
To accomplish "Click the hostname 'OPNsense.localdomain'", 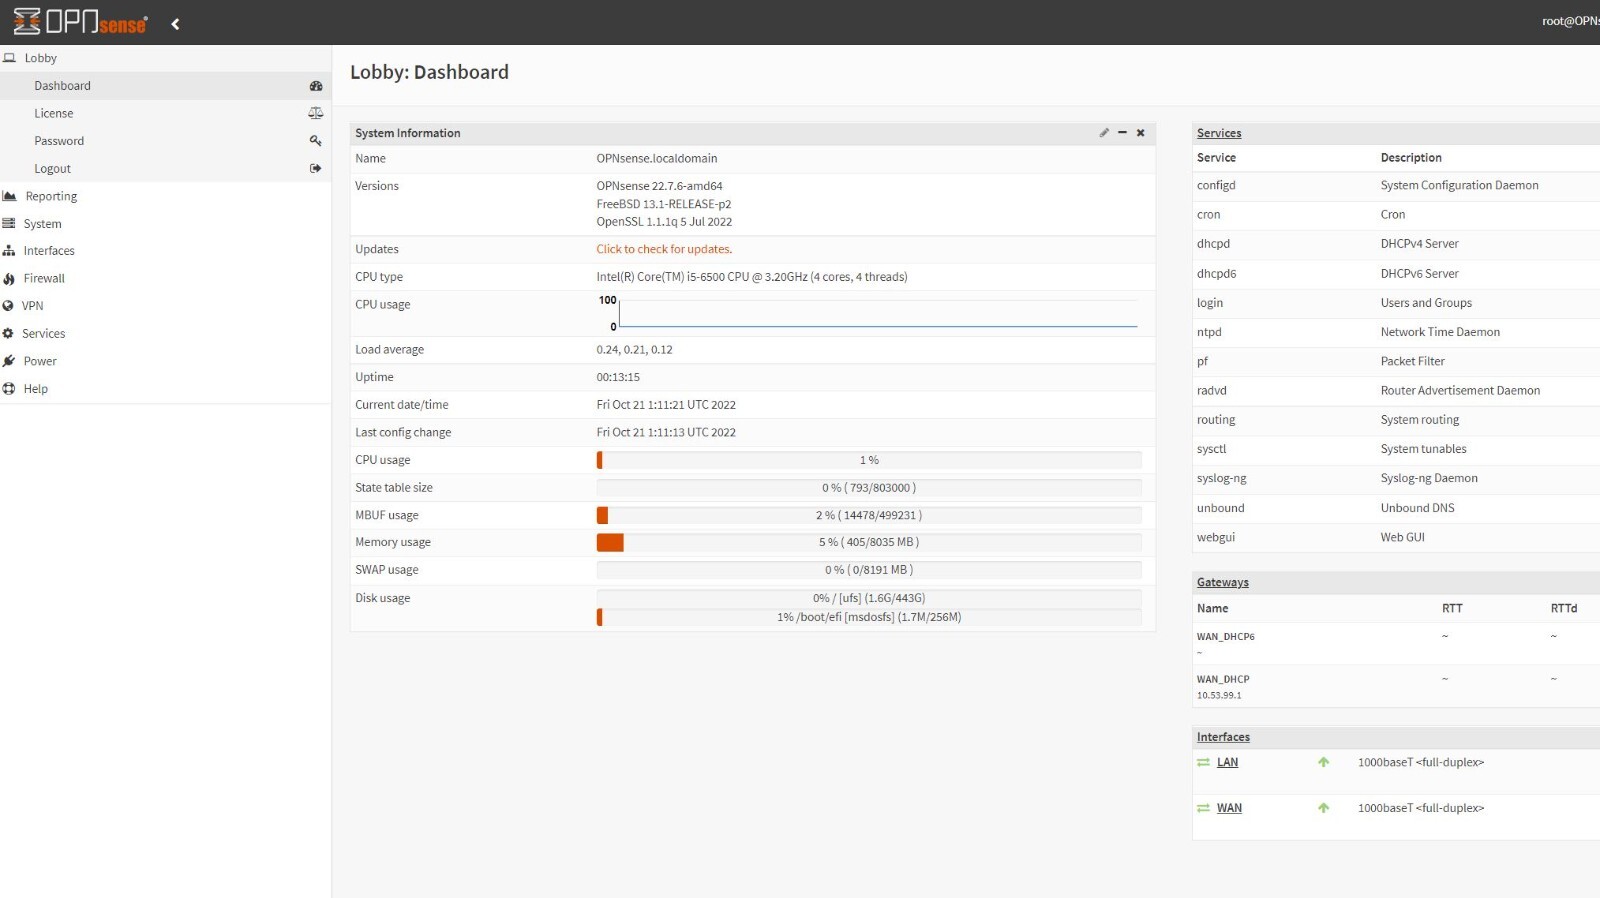I will 657,158.
